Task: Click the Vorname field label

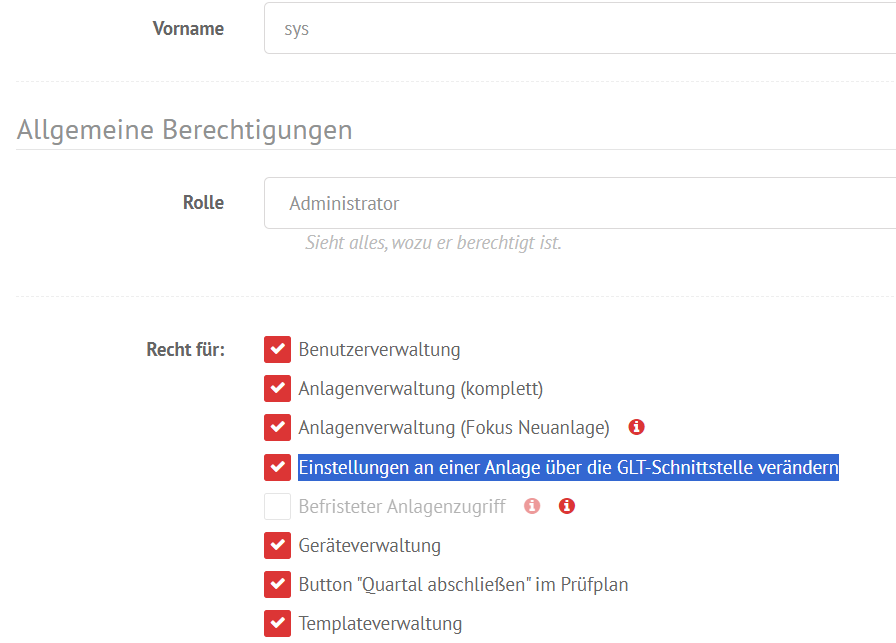Action: (188, 28)
